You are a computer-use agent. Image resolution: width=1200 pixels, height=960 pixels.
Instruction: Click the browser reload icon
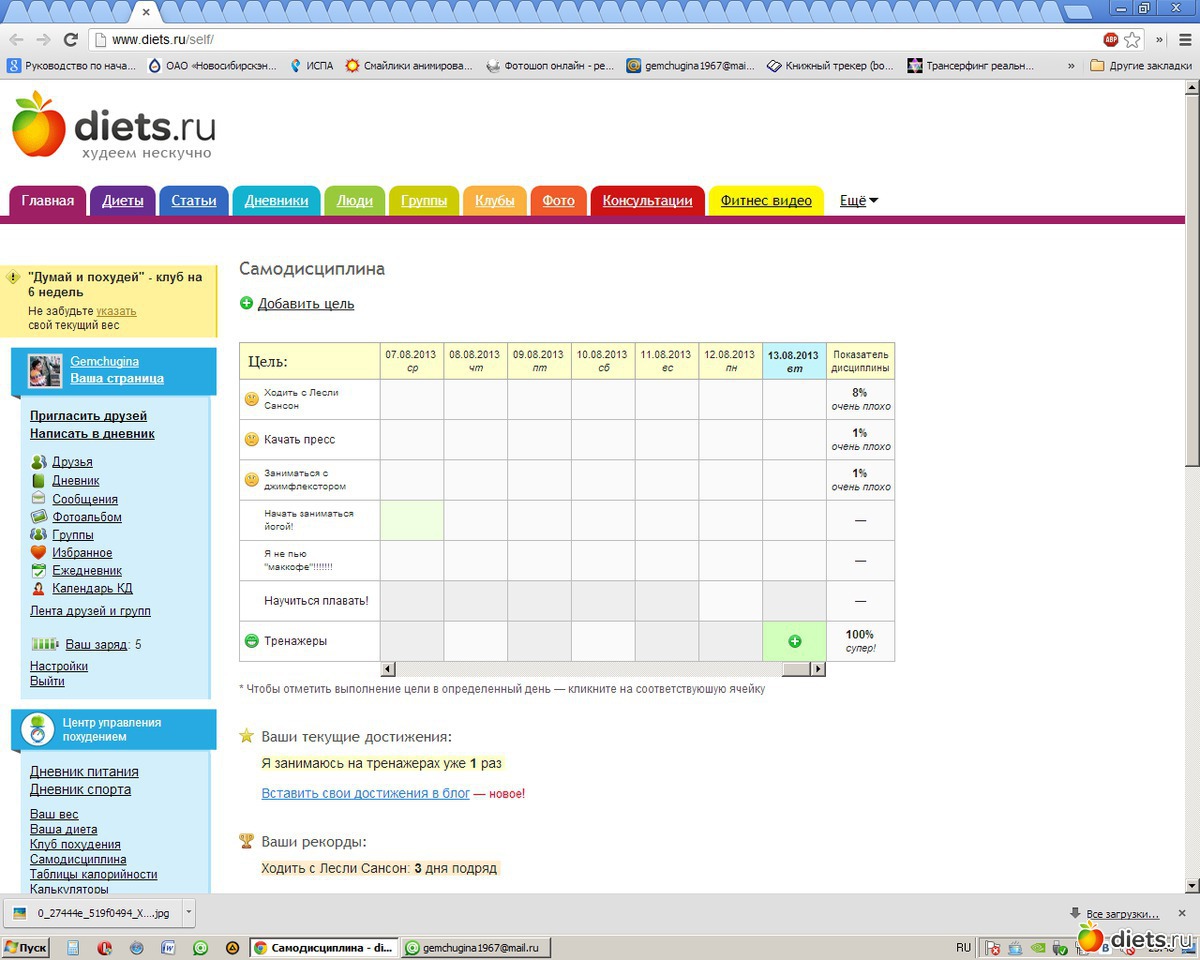[x=70, y=40]
